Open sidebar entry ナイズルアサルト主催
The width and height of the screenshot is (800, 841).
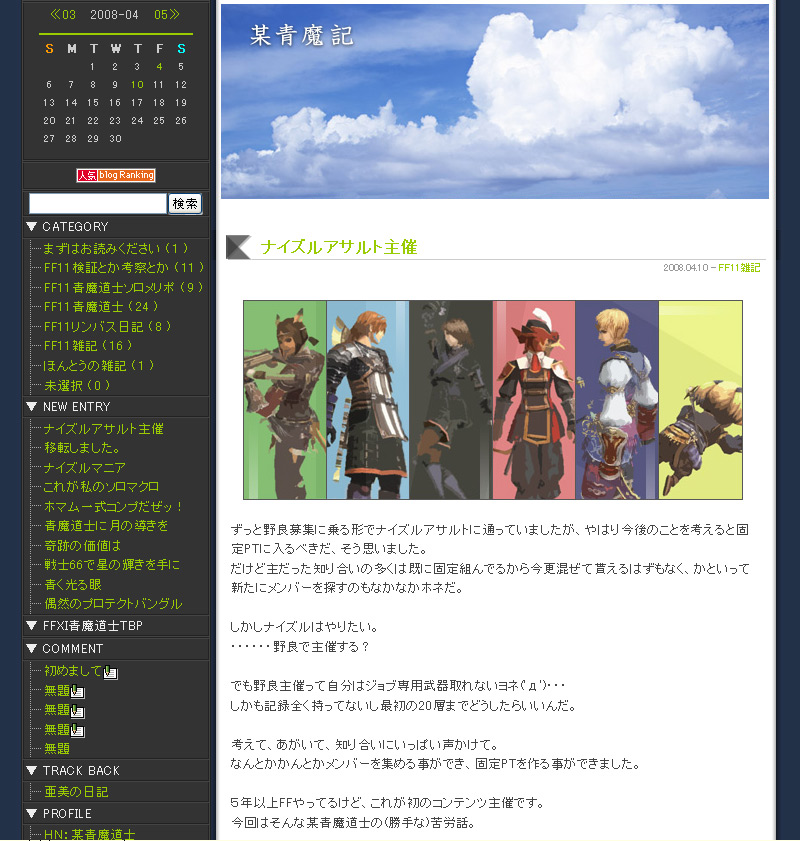pyautogui.click(x=103, y=429)
